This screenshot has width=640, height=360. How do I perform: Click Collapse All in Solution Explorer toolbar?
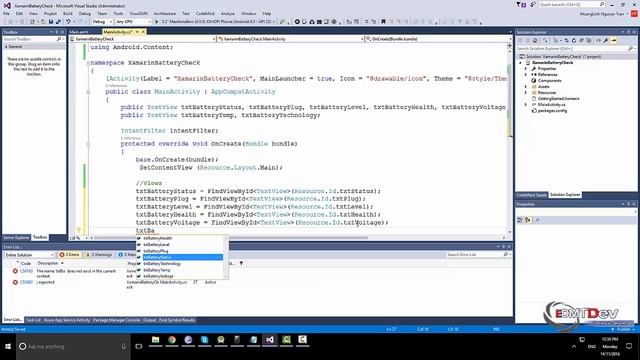coord(581,40)
